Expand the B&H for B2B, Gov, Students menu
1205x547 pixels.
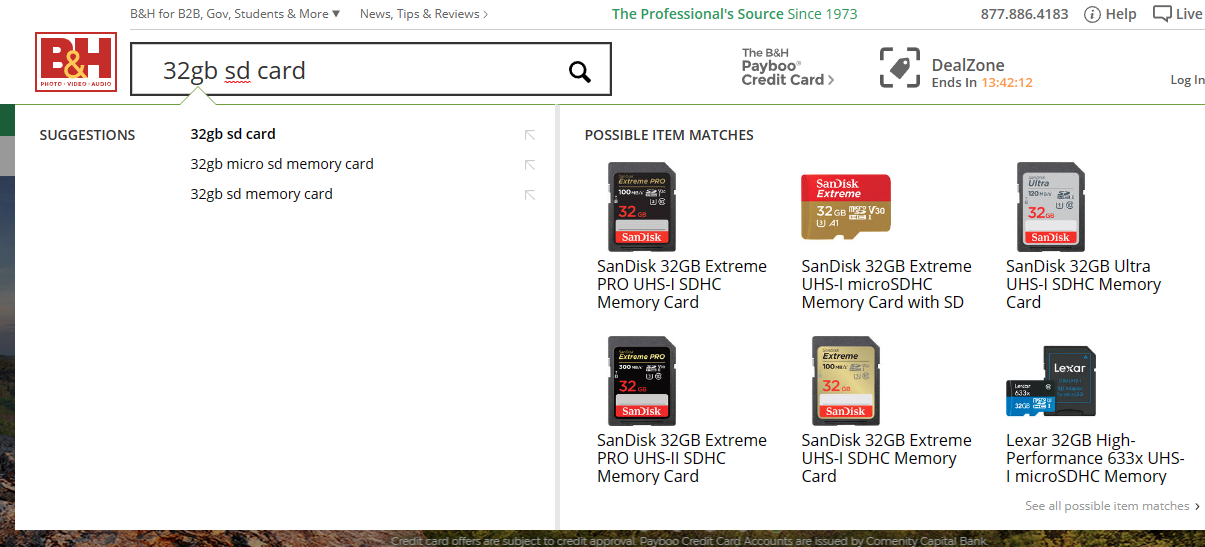click(x=235, y=14)
